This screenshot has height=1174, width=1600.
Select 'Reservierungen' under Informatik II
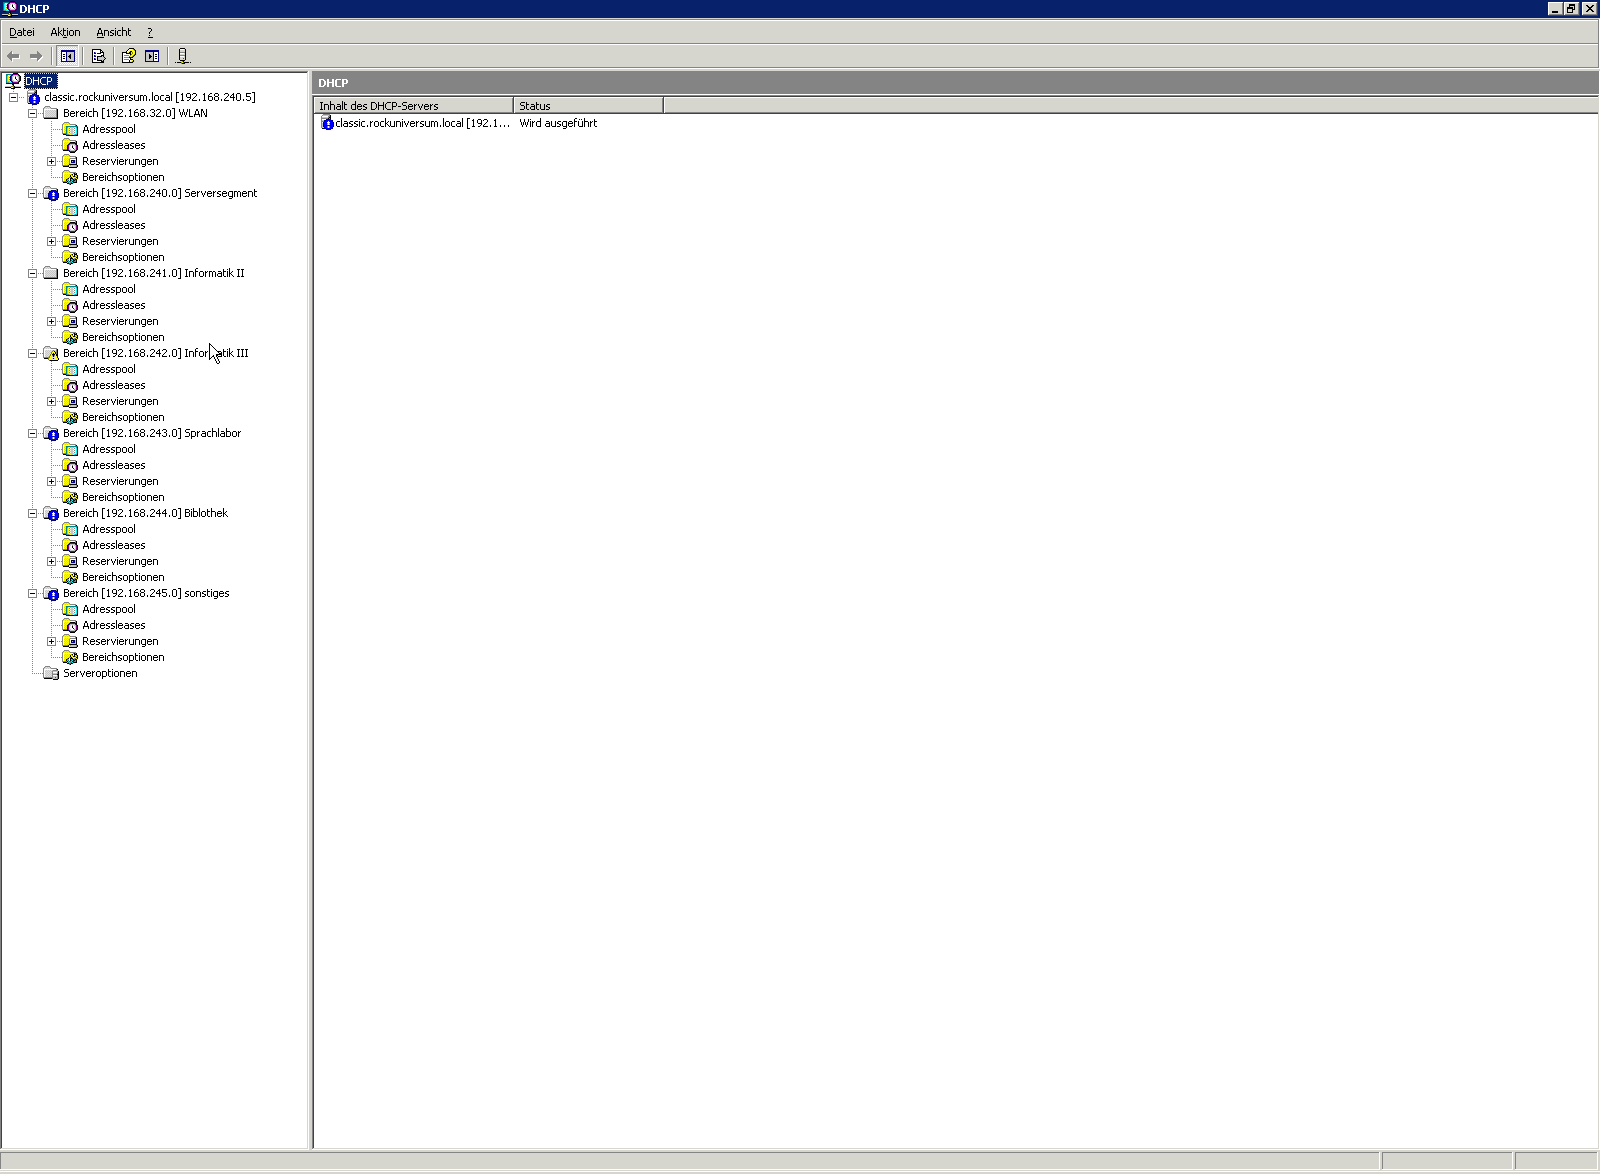tap(120, 321)
